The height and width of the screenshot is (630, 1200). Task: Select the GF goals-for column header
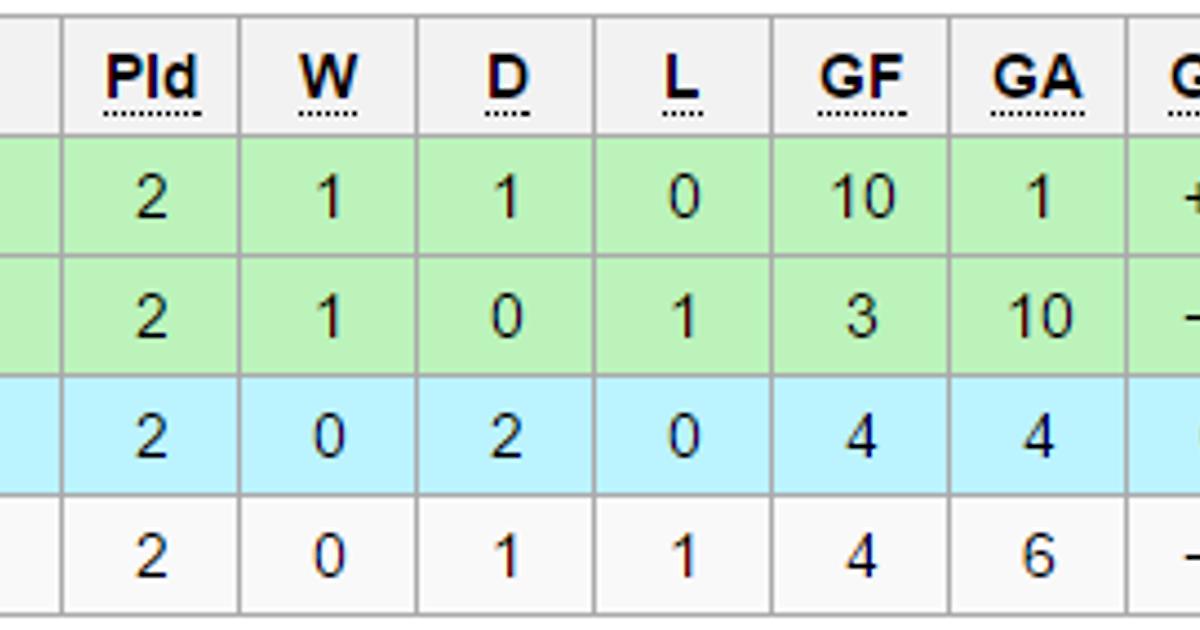pyautogui.click(x=861, y=77)
